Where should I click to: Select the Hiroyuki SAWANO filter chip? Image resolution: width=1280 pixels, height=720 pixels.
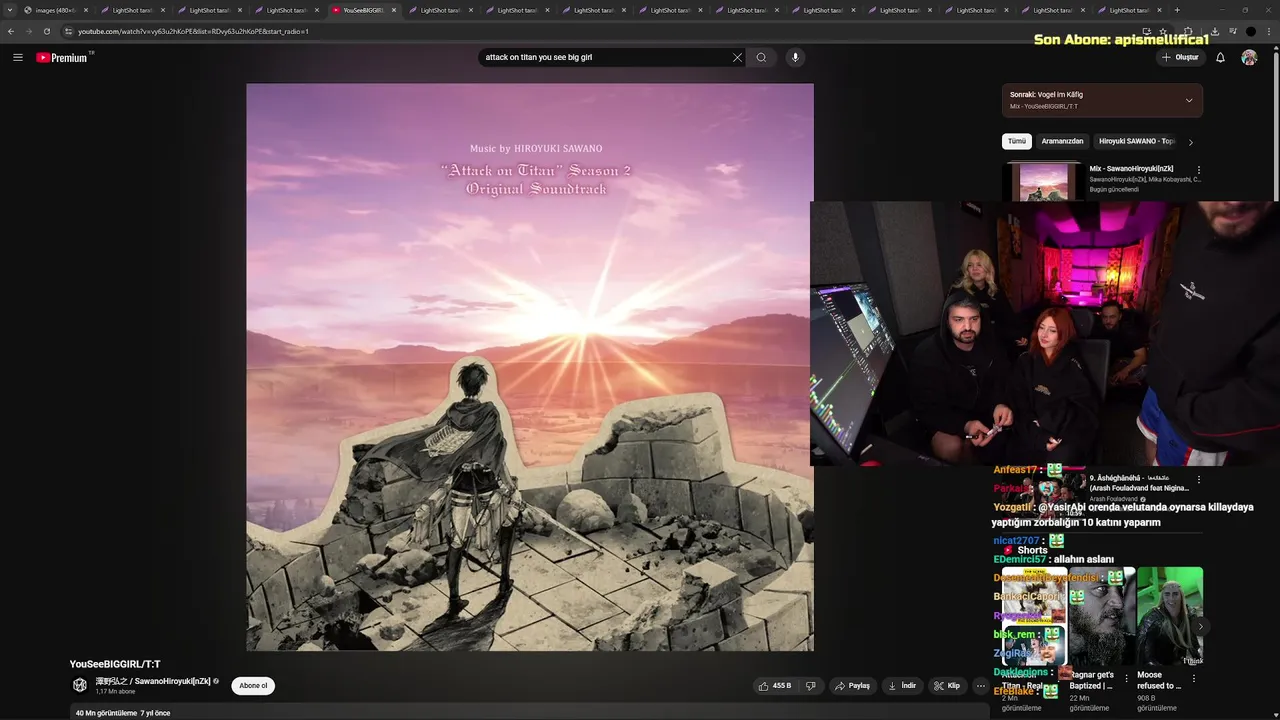tap(1137, 141)
